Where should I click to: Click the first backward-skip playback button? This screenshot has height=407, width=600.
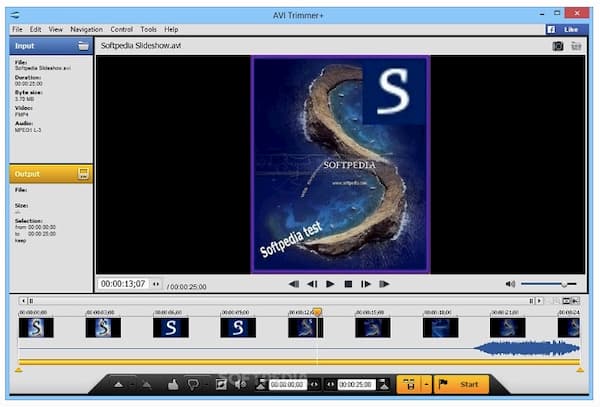294,284
